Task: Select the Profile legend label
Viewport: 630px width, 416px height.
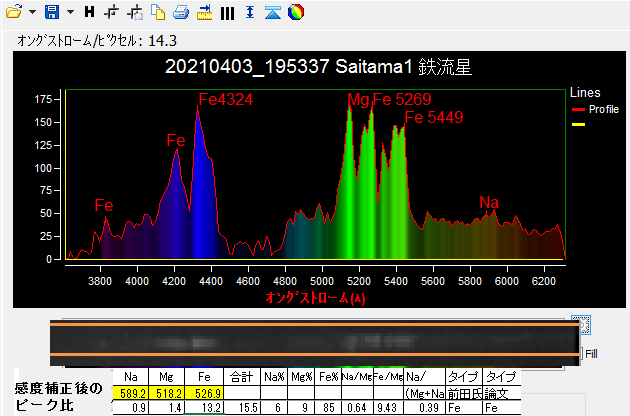Action: [603, 109]
